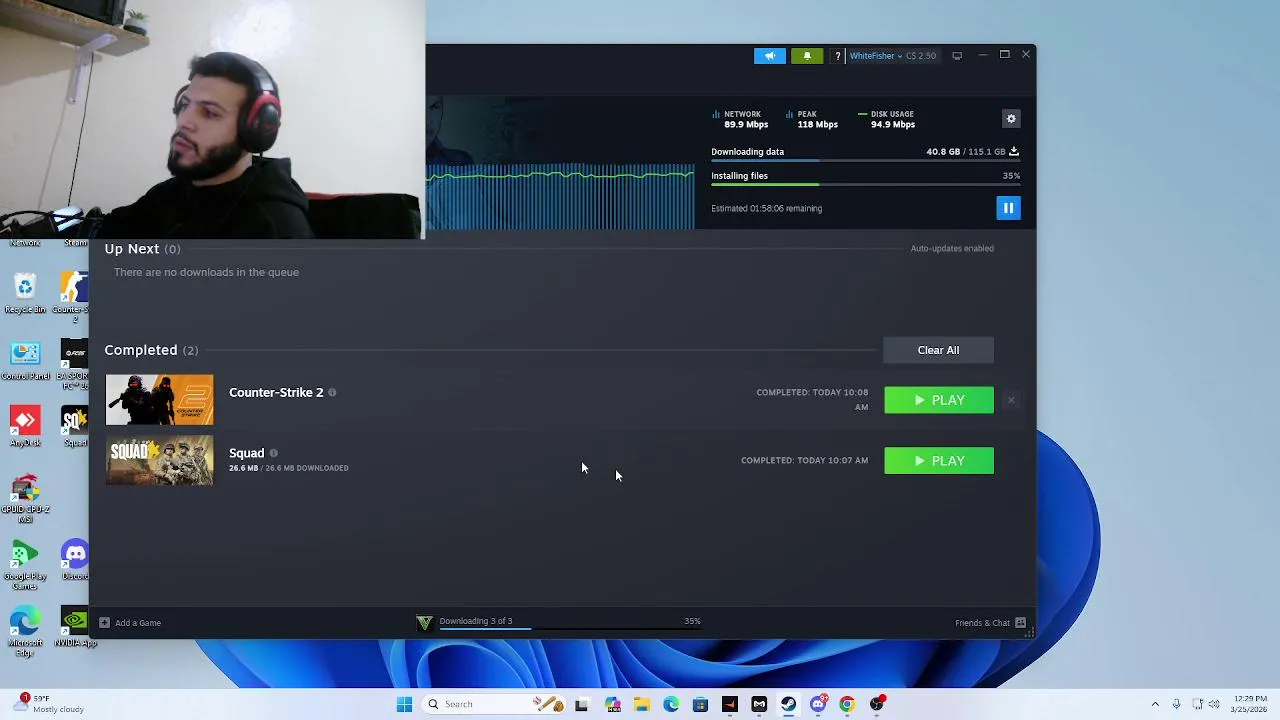This screenshot has width=1280, height=720.
Task: Play Counter-Strike 2
Action: (x=939, y=400)
